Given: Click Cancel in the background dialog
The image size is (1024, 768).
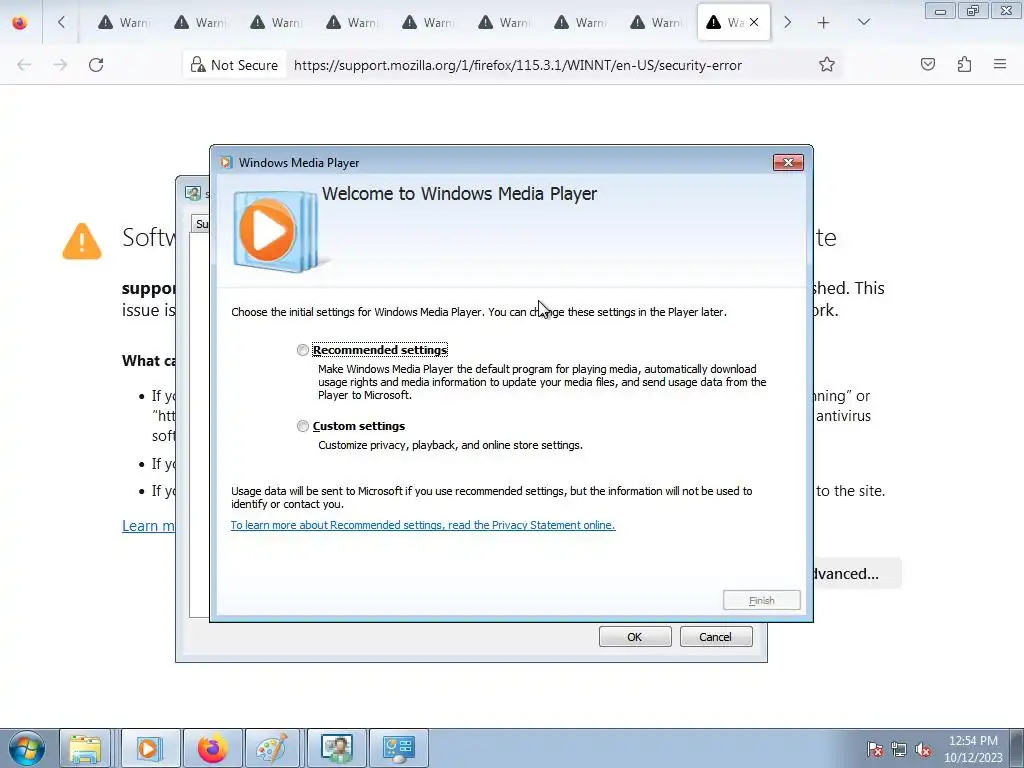Looking at the screenshot, I should point(716,637).
